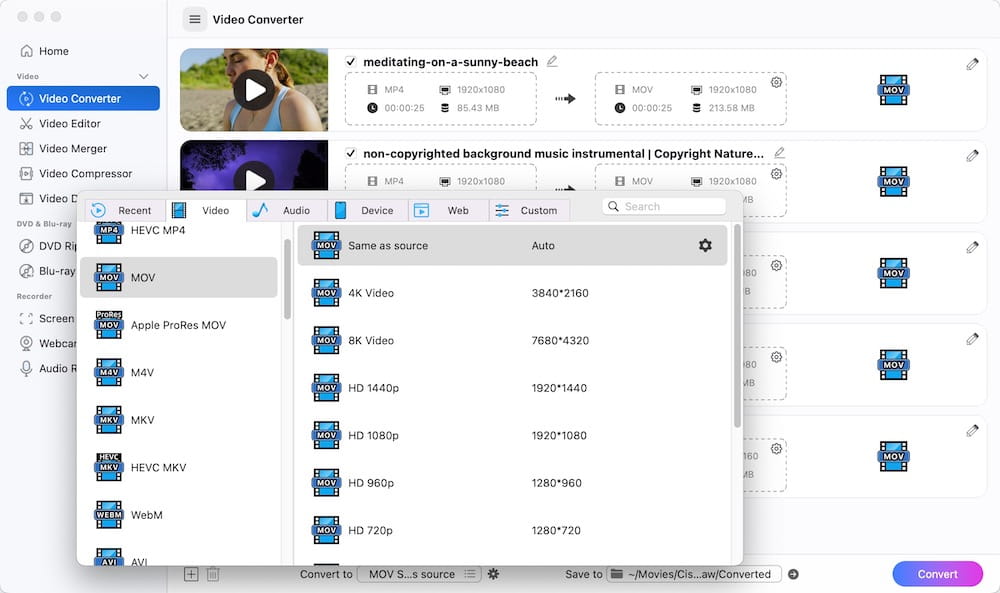Rename meditating-on-a-sunny-beach with its pencil icon
The width and height of the screenshot is (1000, 593).
(x=552, y=61)
